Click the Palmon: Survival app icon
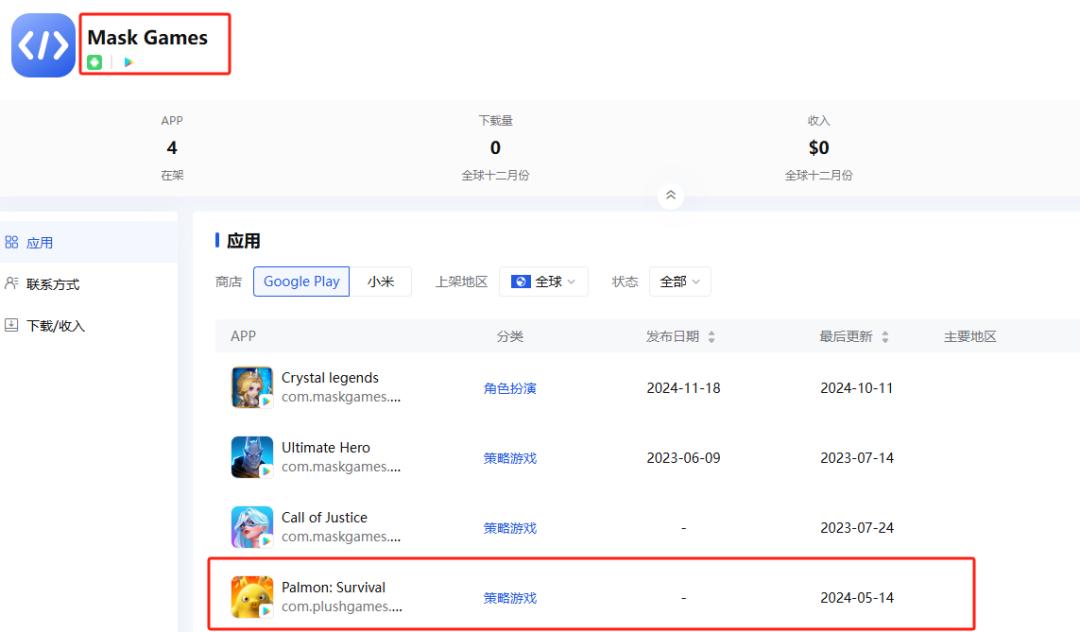This screenshot has height=632, width=1080. (x=252, y=597)
